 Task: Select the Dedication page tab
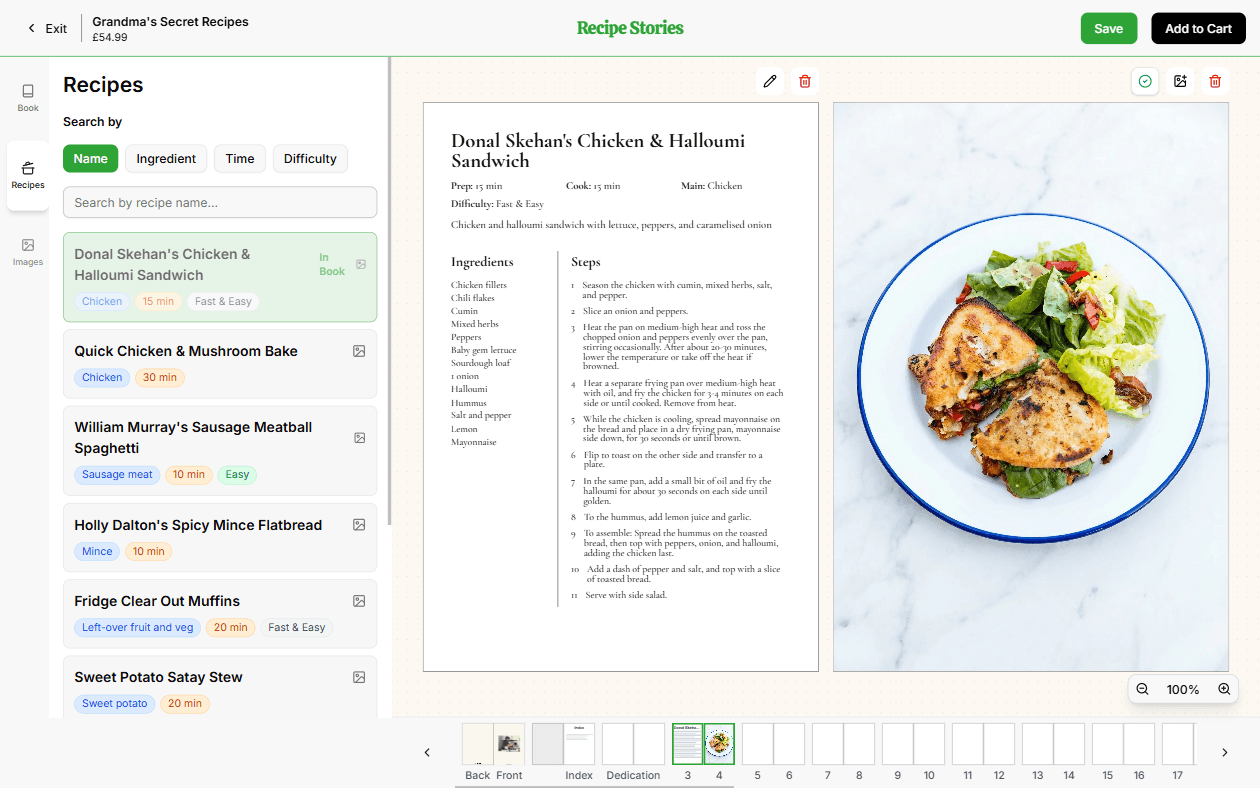click(633, 743)
